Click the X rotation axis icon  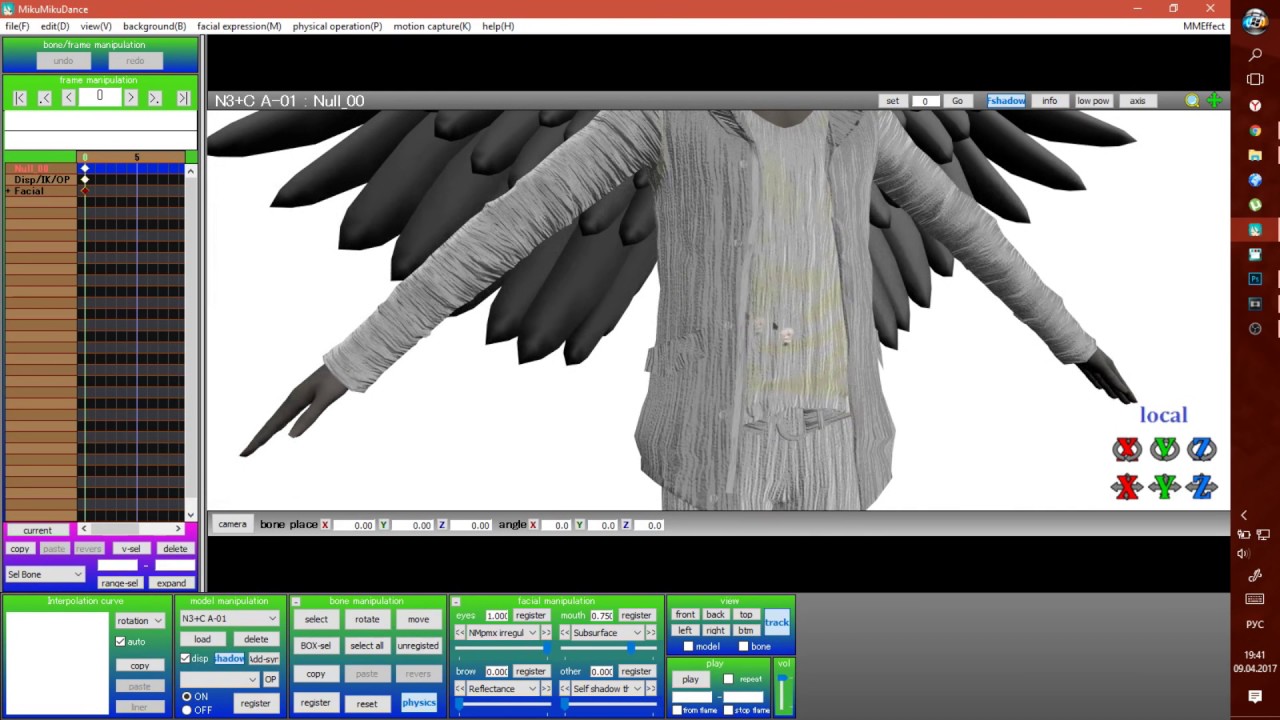(1127, 449)
